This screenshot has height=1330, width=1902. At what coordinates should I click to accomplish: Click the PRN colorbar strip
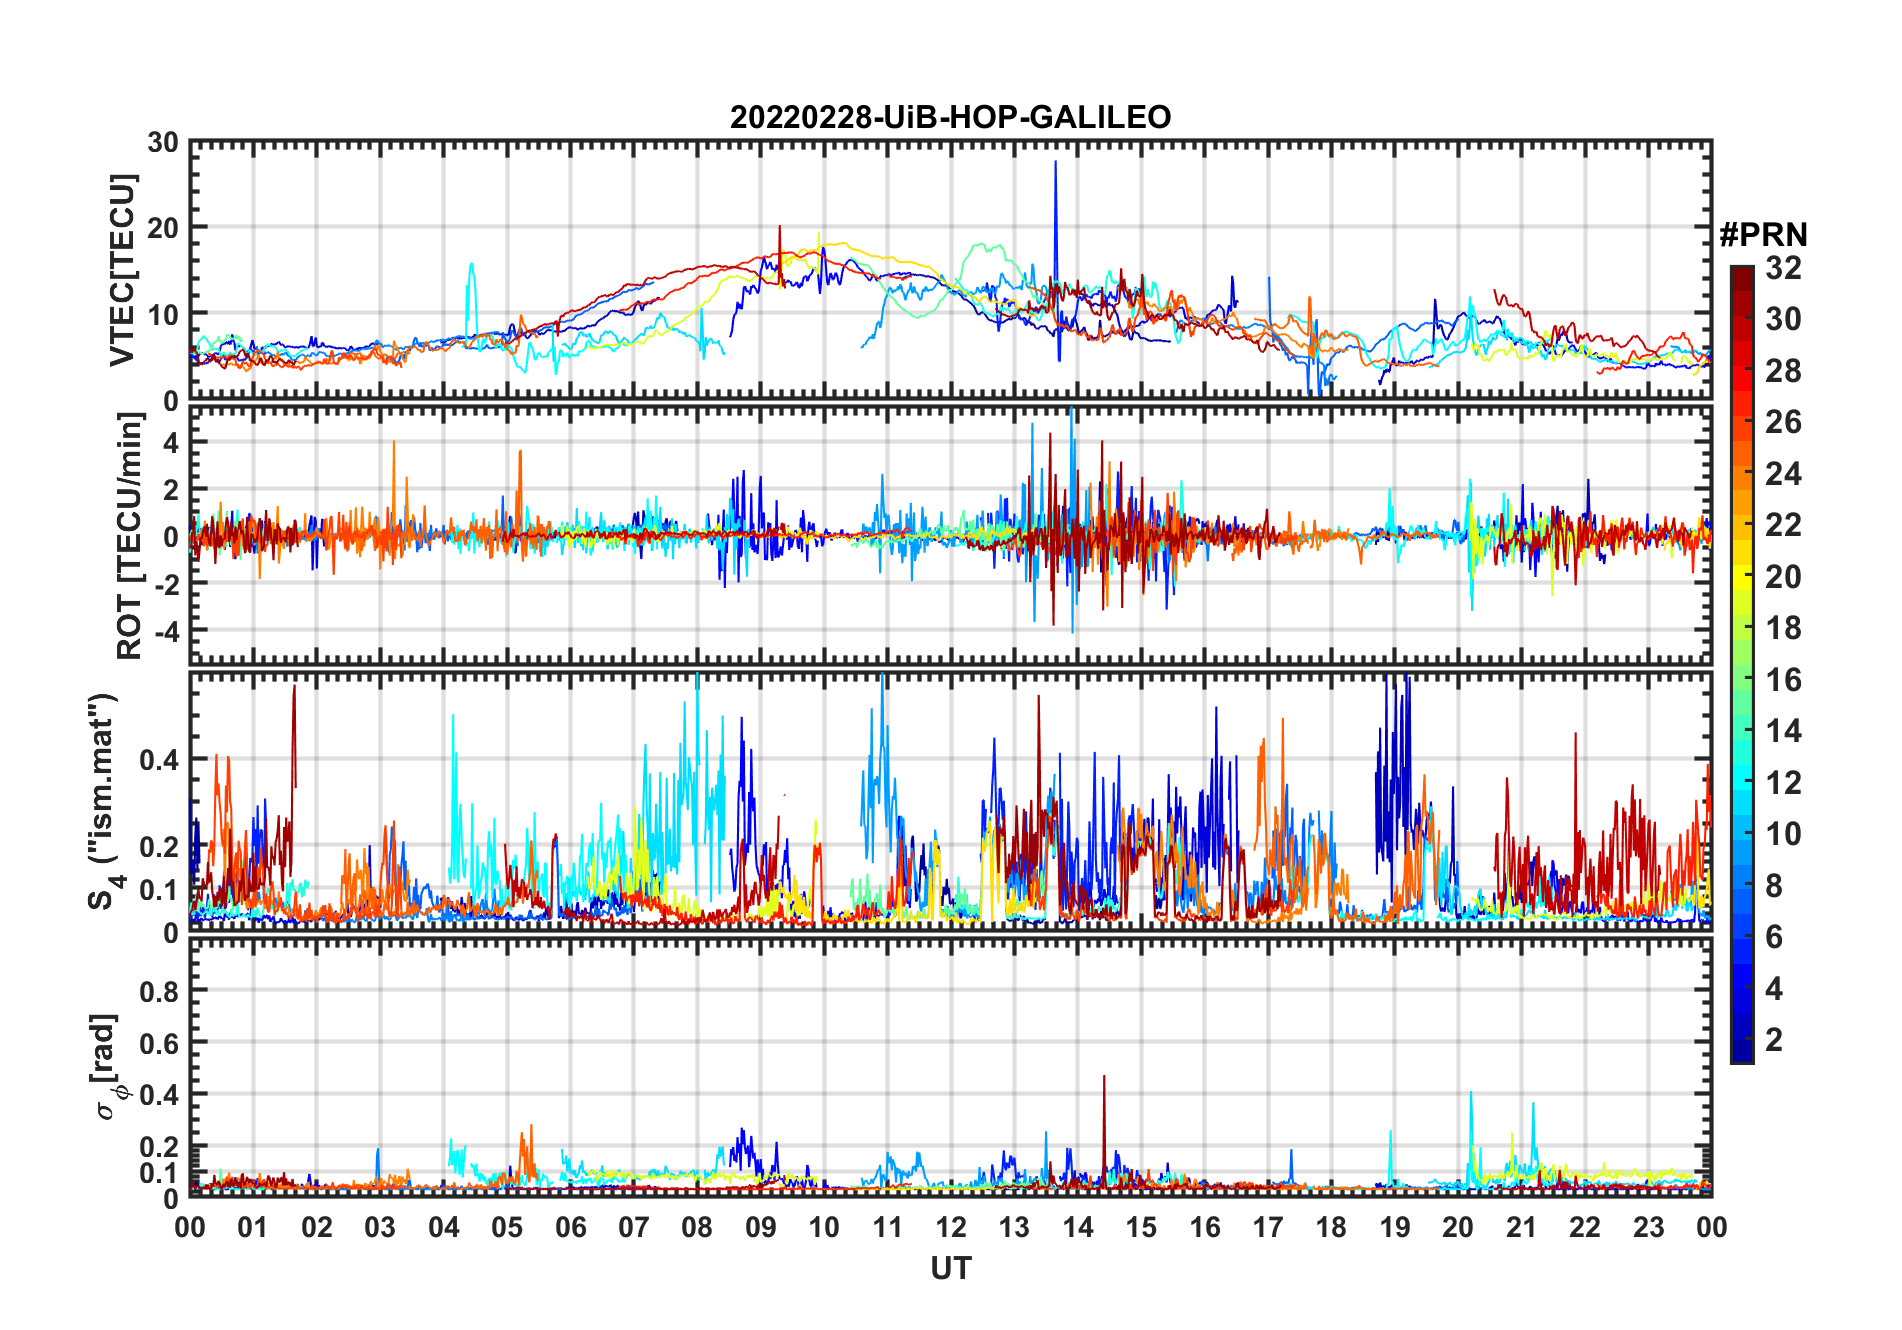point(1742,664)
